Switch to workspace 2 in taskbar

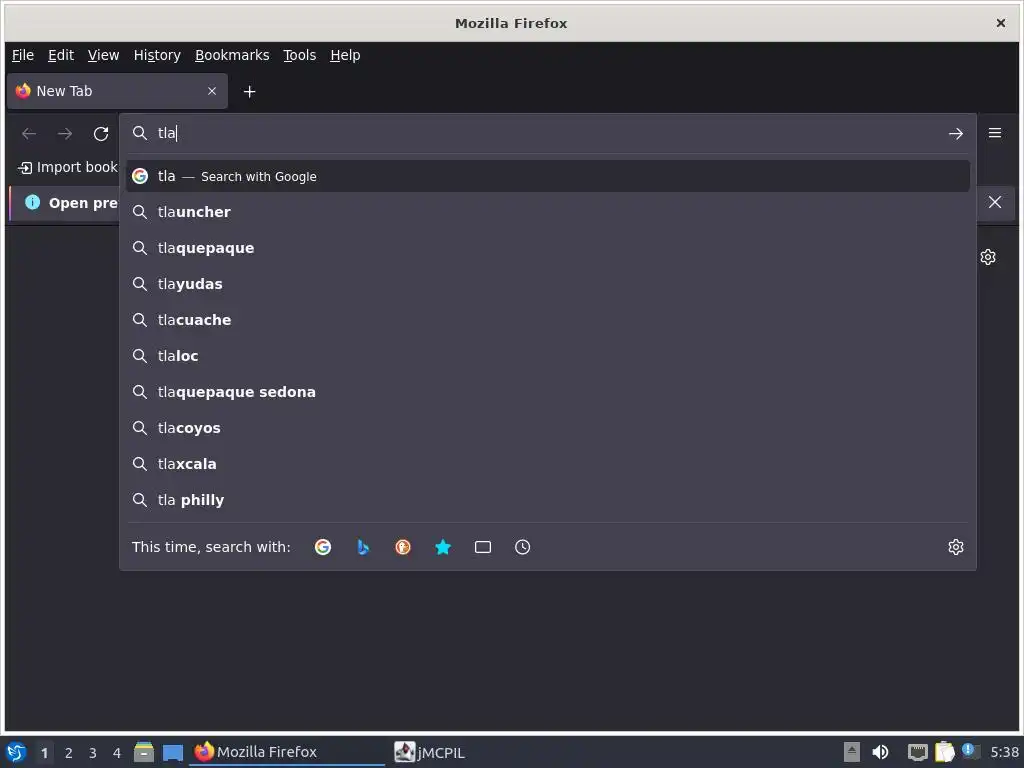tap(69, 753)
